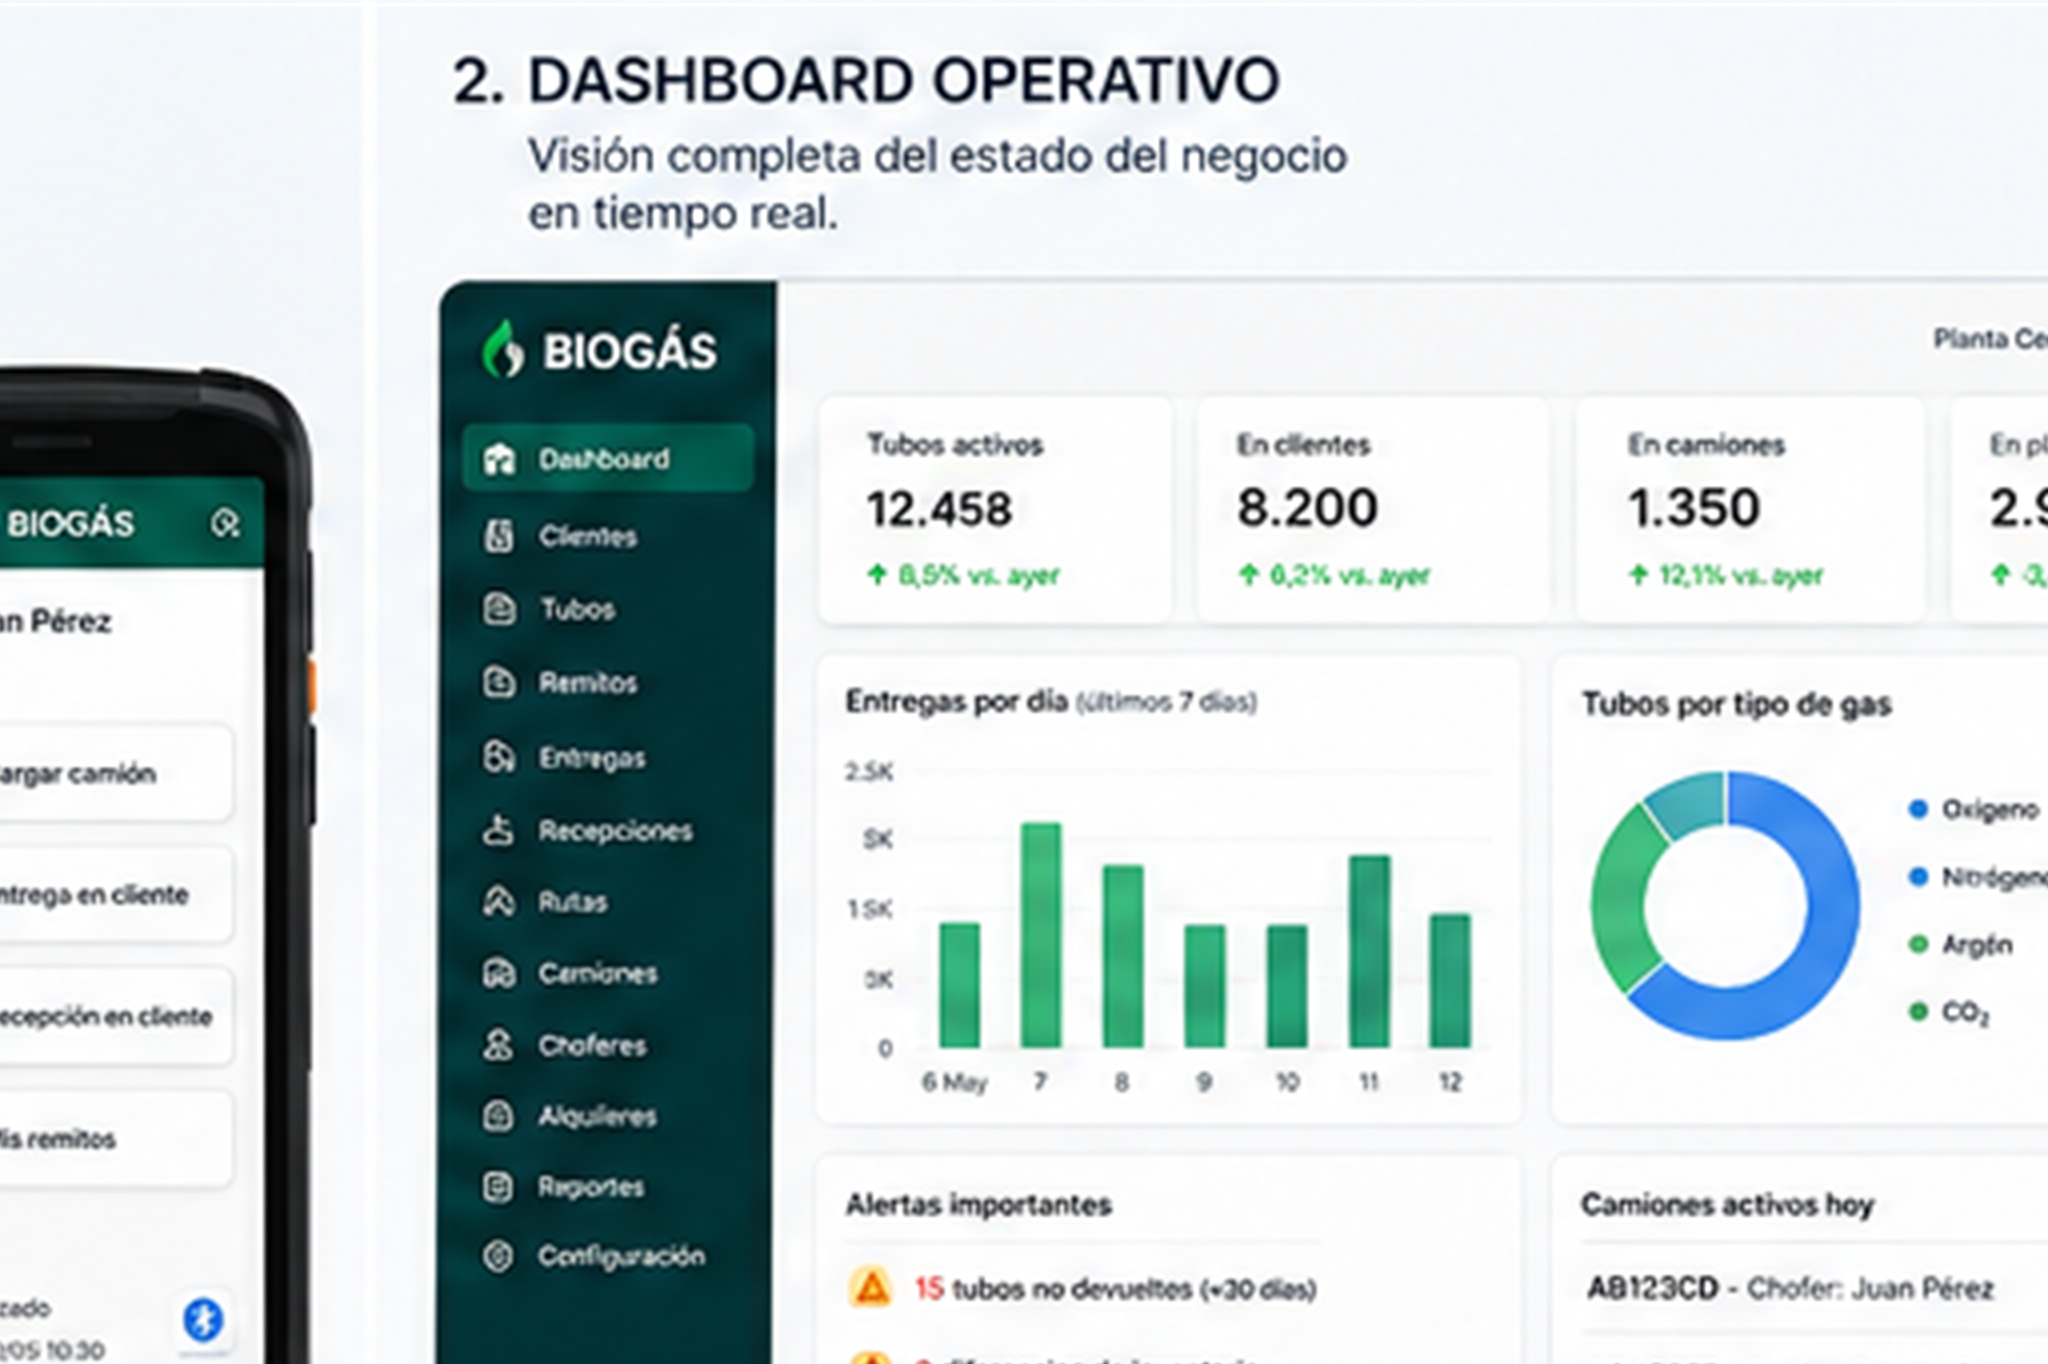Click the green arrow under En clientes
The image size is (2048, 1364).
(1248, 574)
